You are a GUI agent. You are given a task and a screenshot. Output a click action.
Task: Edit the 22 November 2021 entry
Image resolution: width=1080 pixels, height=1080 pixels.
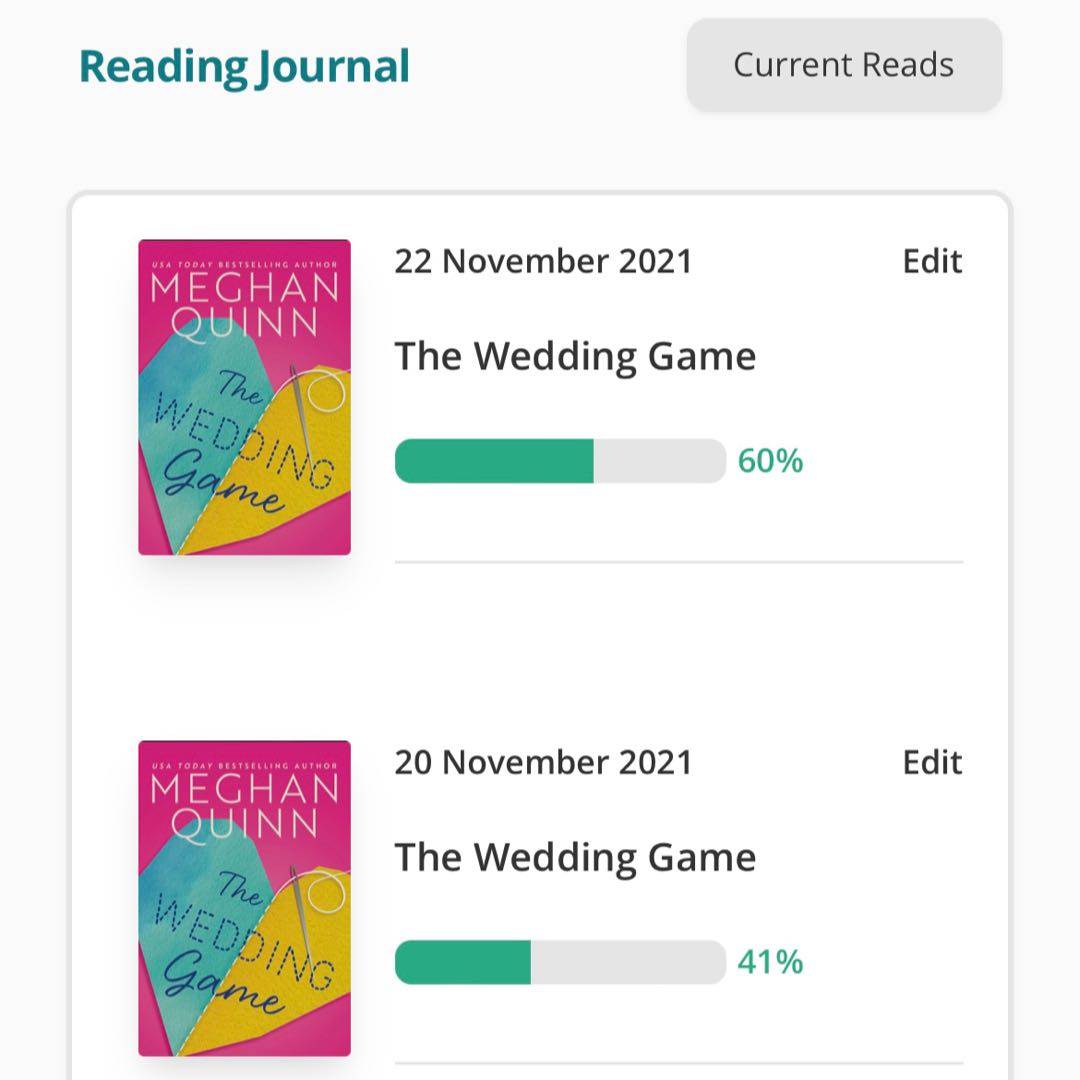[932, 262]
